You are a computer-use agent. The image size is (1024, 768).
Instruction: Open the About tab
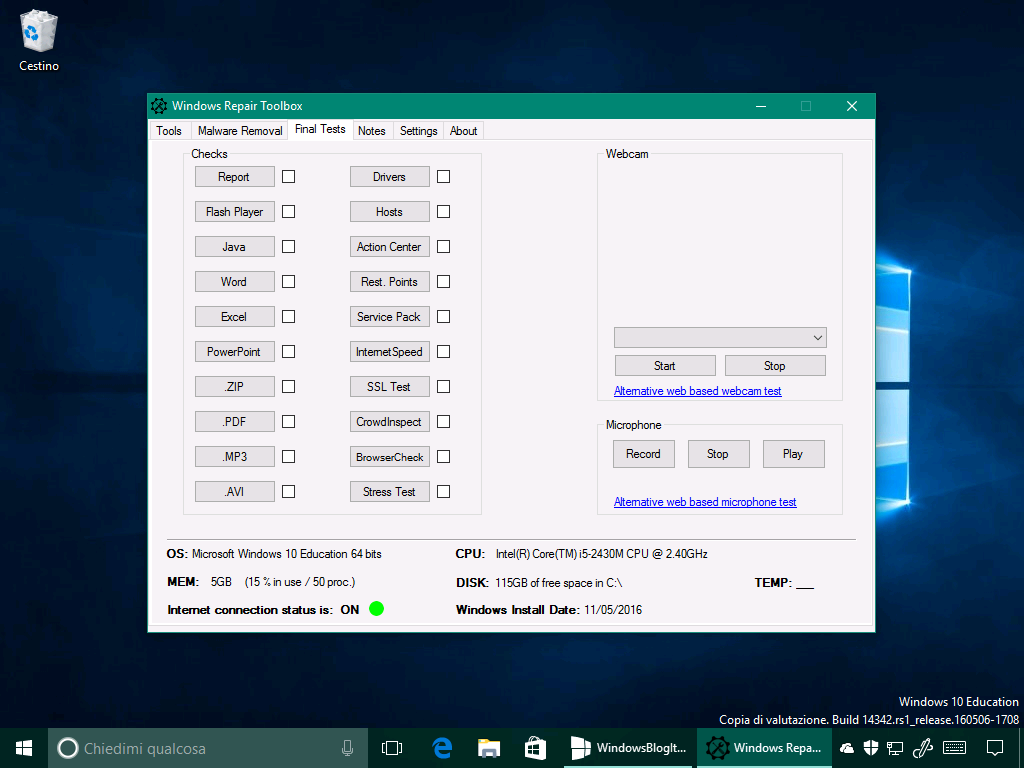(x=464, y=131)
